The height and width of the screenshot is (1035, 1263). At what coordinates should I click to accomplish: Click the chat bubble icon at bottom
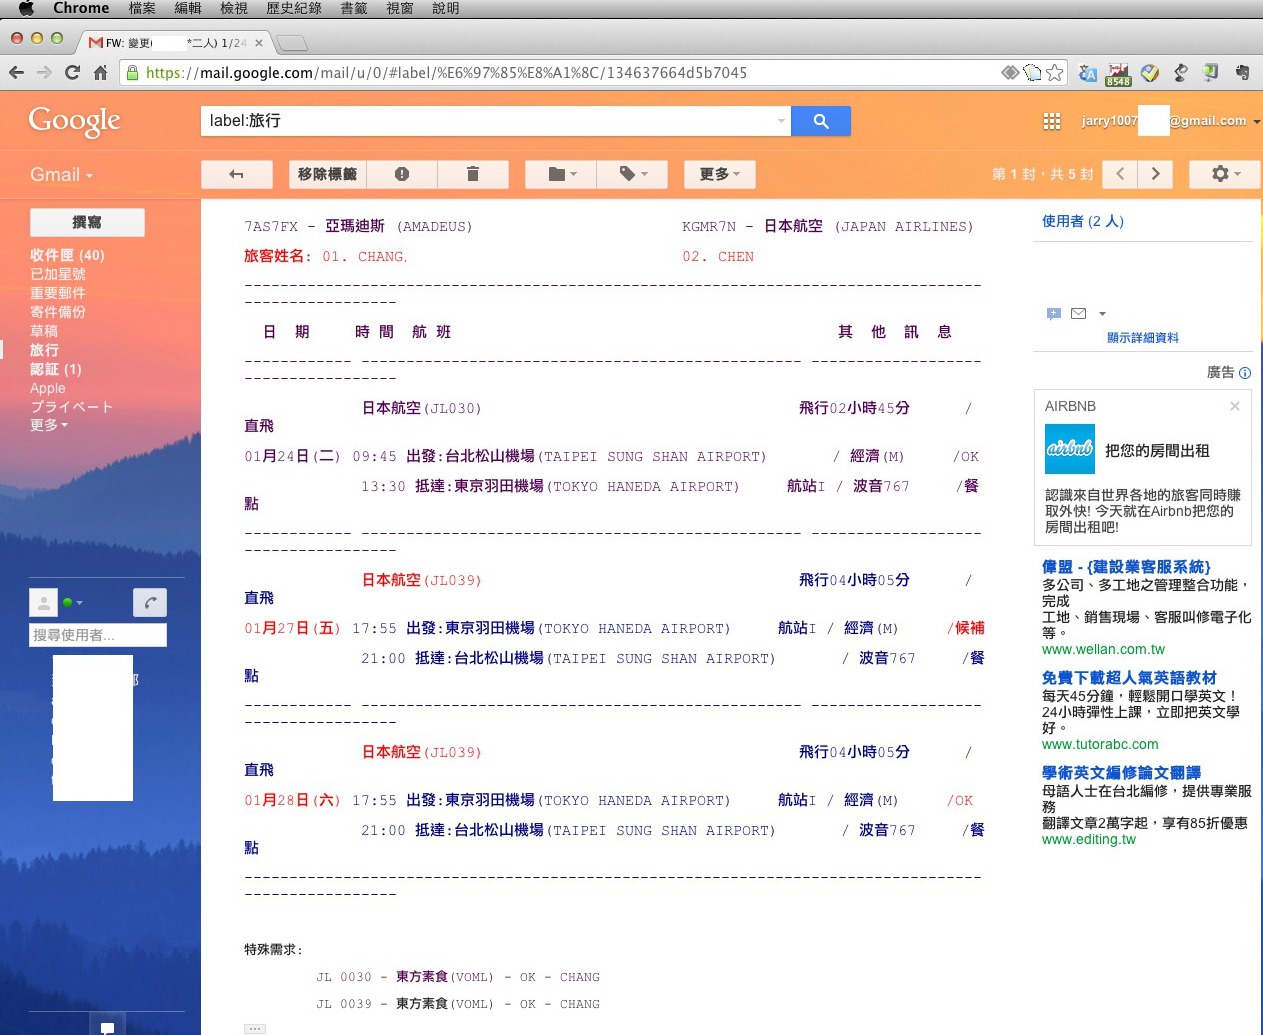[107, 1027]
